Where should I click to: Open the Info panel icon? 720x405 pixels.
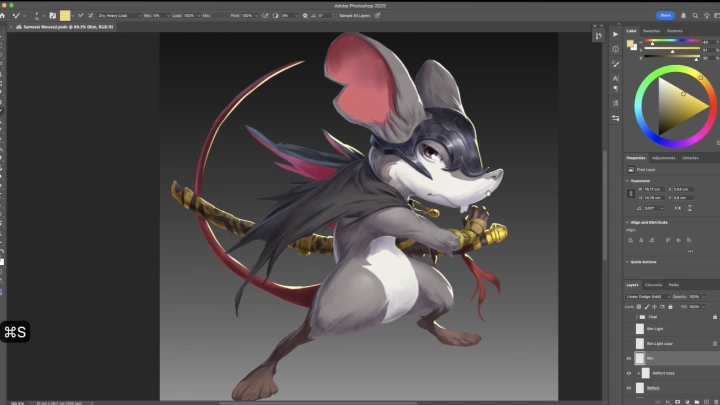pyautogui.click(x=615, y=49)
